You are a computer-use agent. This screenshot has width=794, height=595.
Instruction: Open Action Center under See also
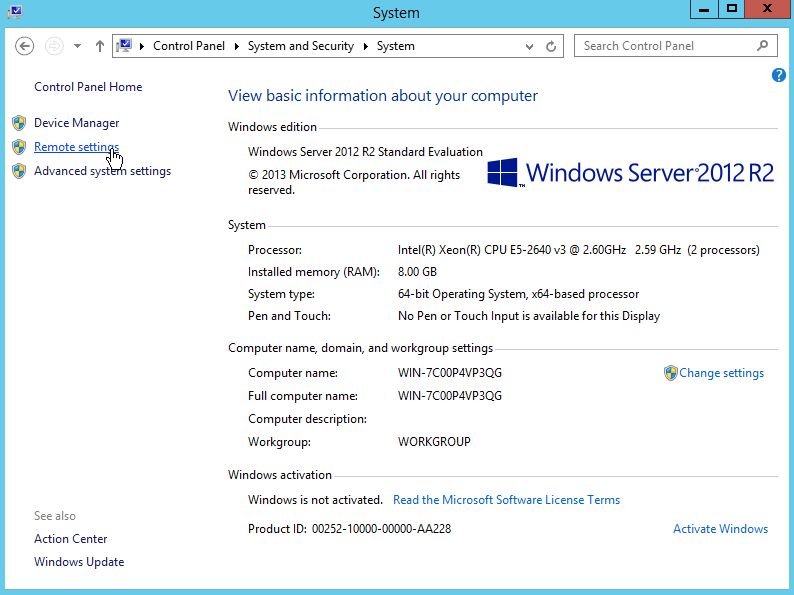pos(70,539)
